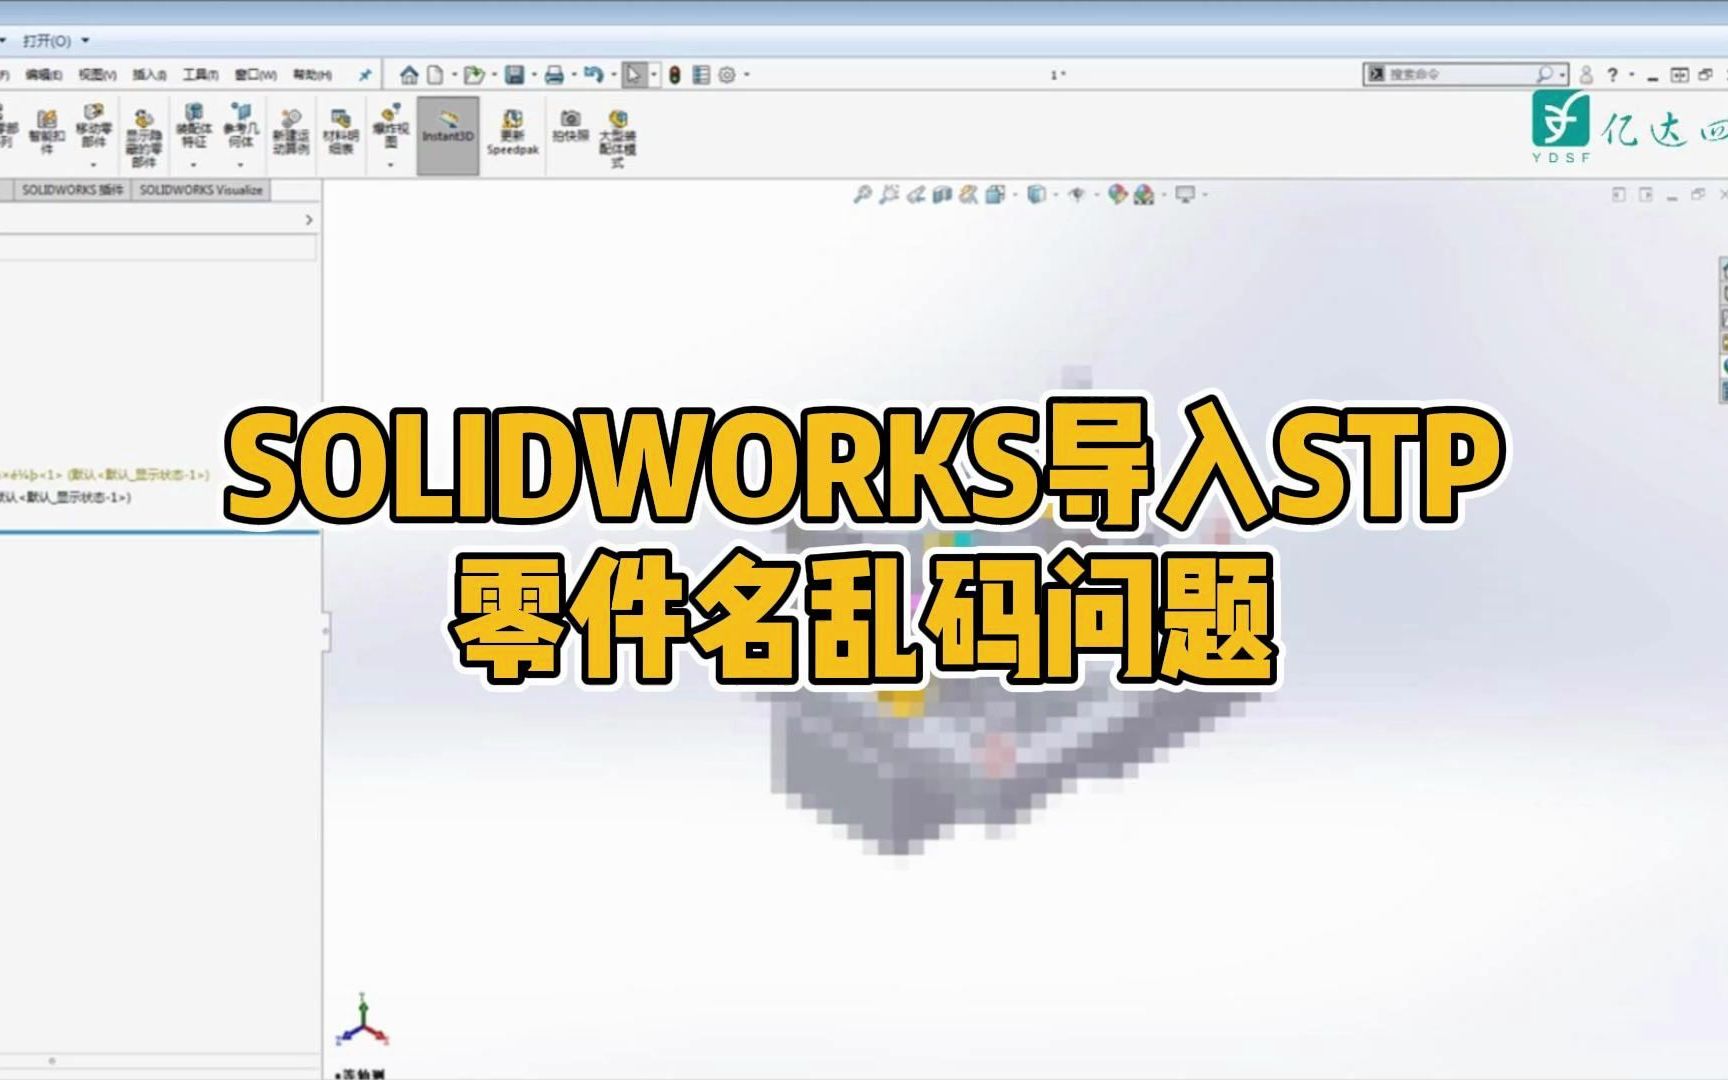
Task: Activate the Select cursor tool
Action: pos(634,75)
